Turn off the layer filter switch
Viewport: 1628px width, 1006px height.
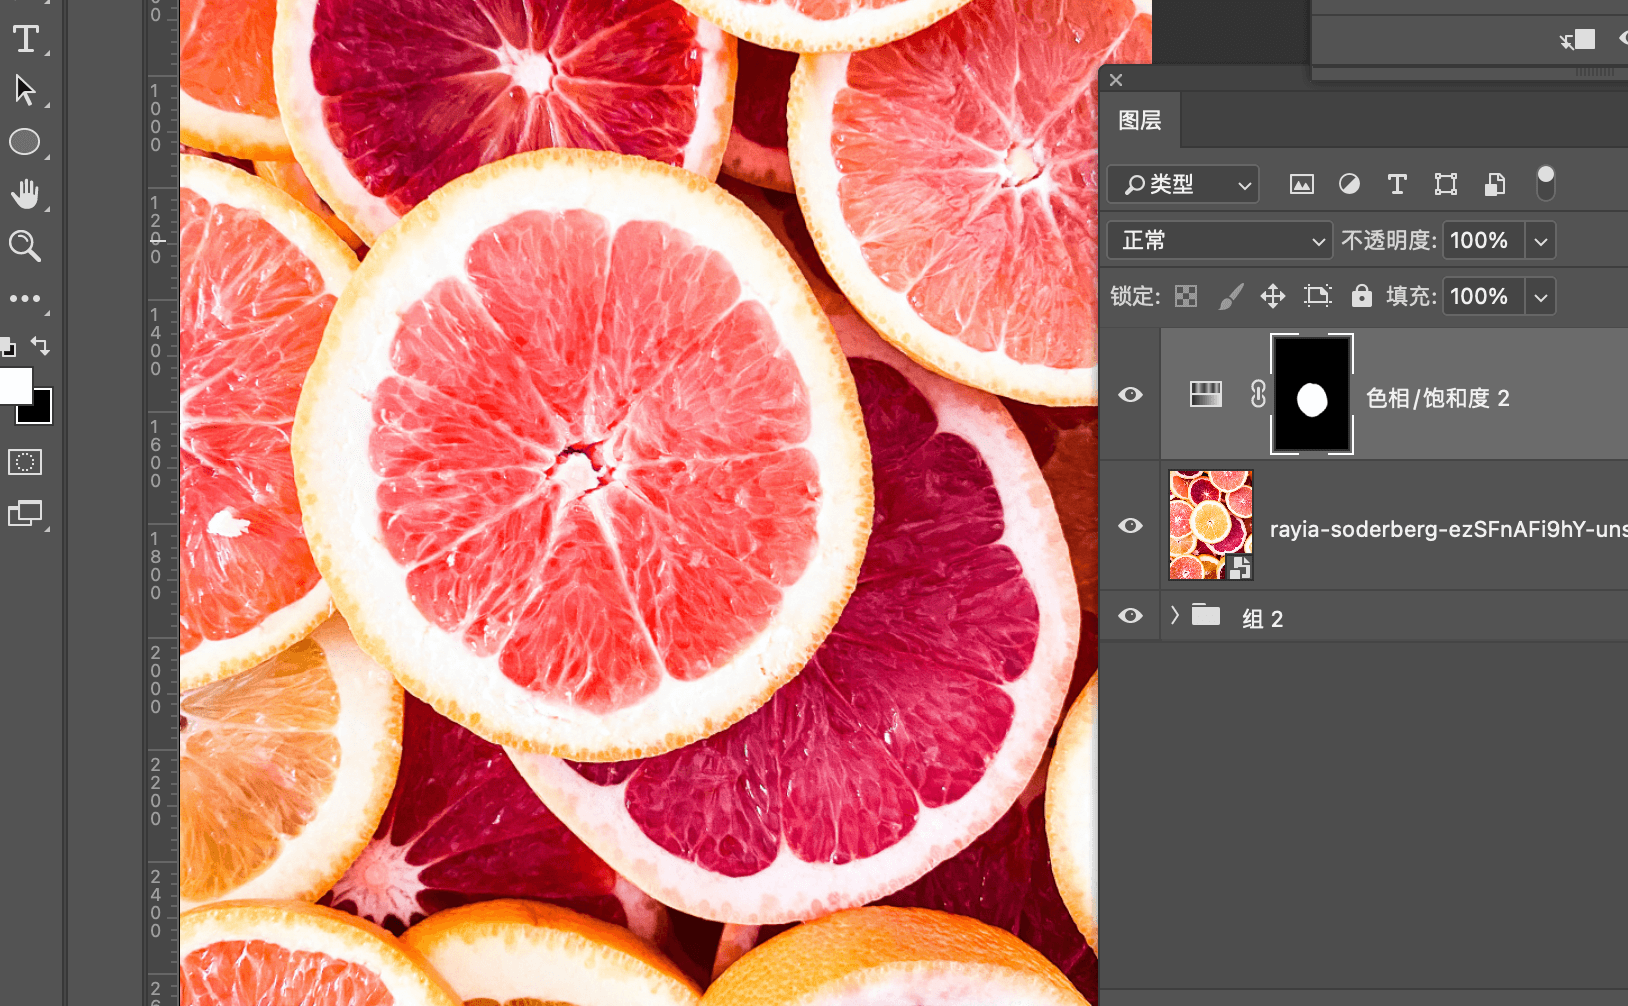(x=1545, y=183)
